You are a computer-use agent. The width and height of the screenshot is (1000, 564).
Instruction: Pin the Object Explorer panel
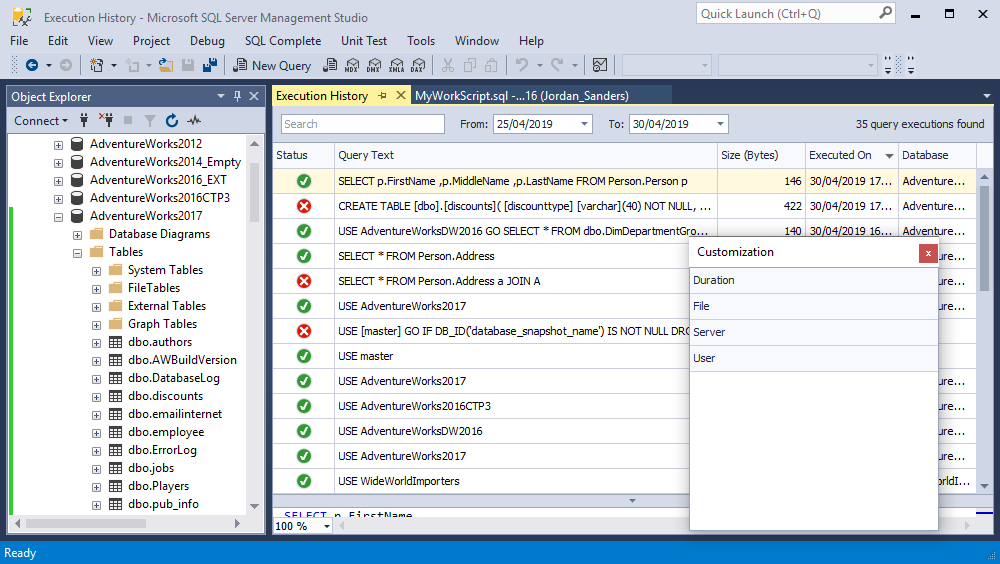pyautogui.click(x=237, y=96)
